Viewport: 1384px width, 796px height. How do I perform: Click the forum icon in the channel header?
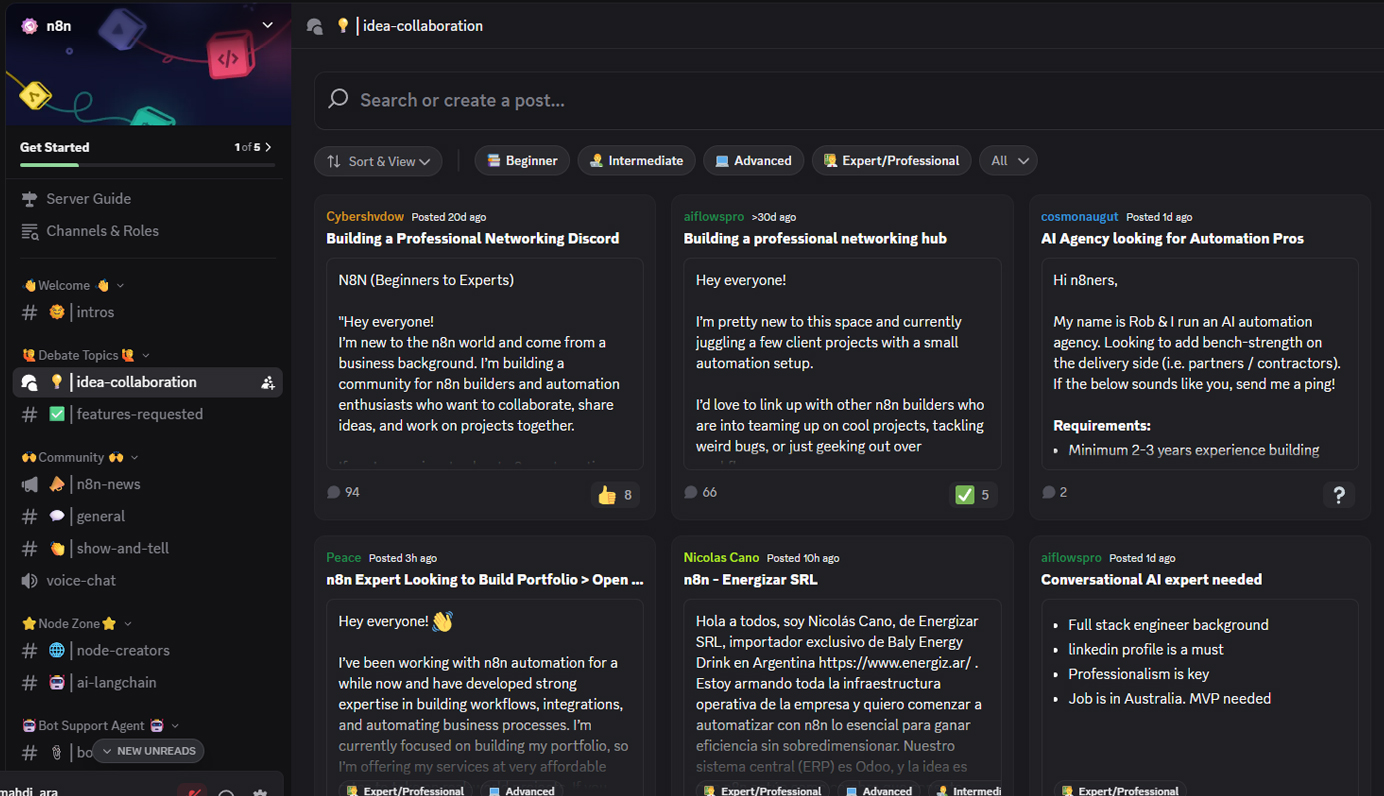[314, 27]
